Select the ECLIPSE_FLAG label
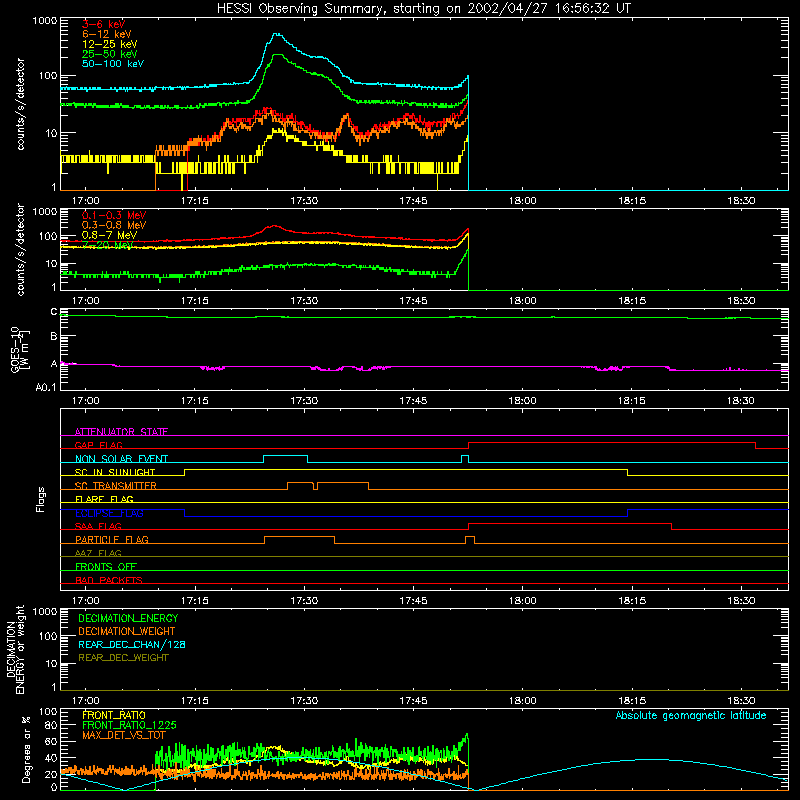Viewport: 800px width, 800px height. tap(109, 513)
